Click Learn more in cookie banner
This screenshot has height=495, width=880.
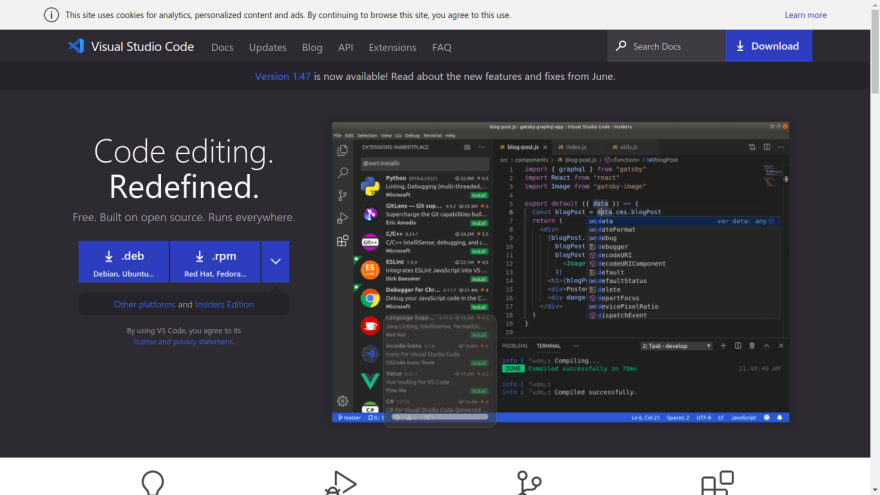805,15
